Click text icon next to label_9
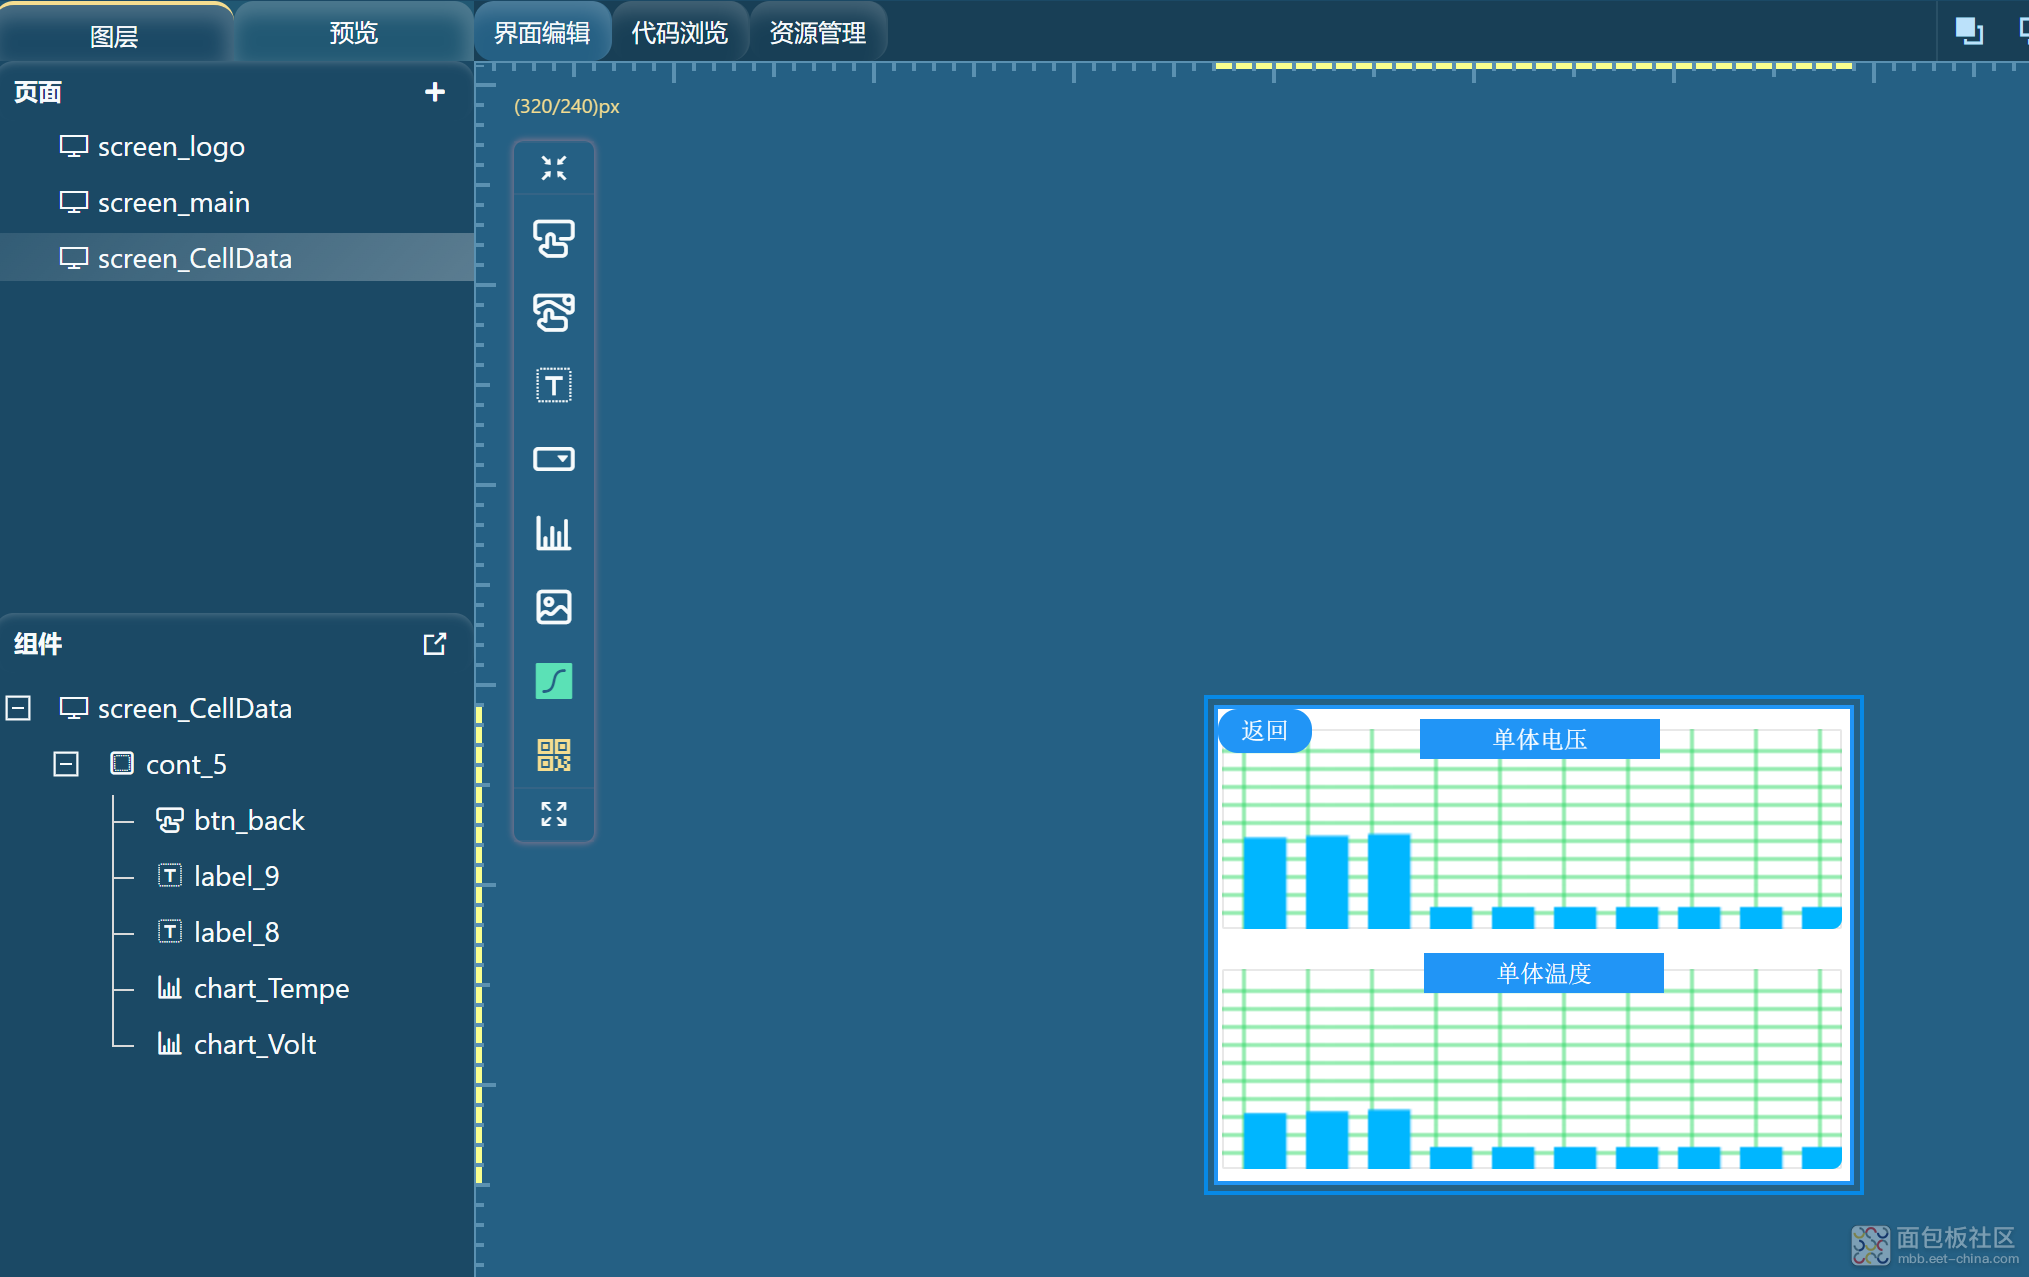The image size is (2029, 1277). 170,876
